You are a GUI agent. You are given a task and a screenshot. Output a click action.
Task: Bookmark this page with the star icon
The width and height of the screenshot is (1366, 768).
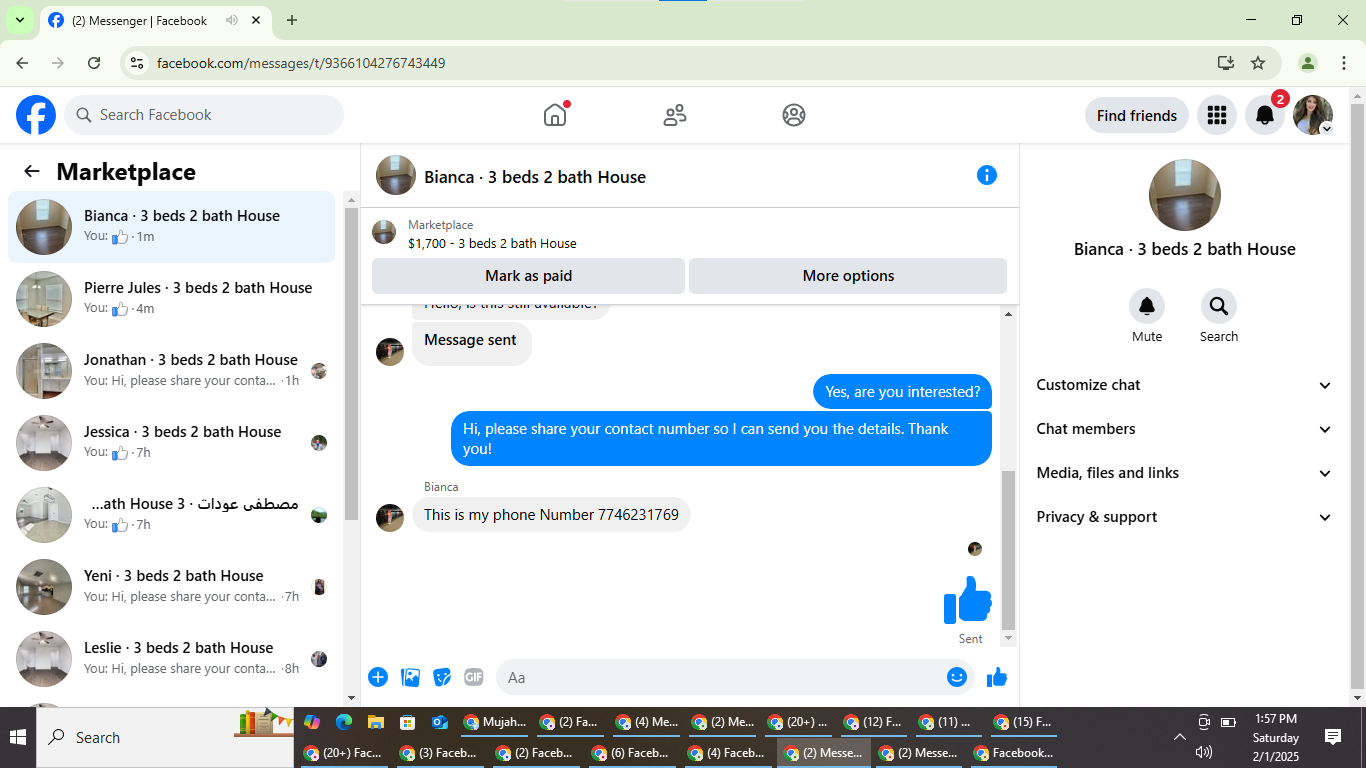1258,63
